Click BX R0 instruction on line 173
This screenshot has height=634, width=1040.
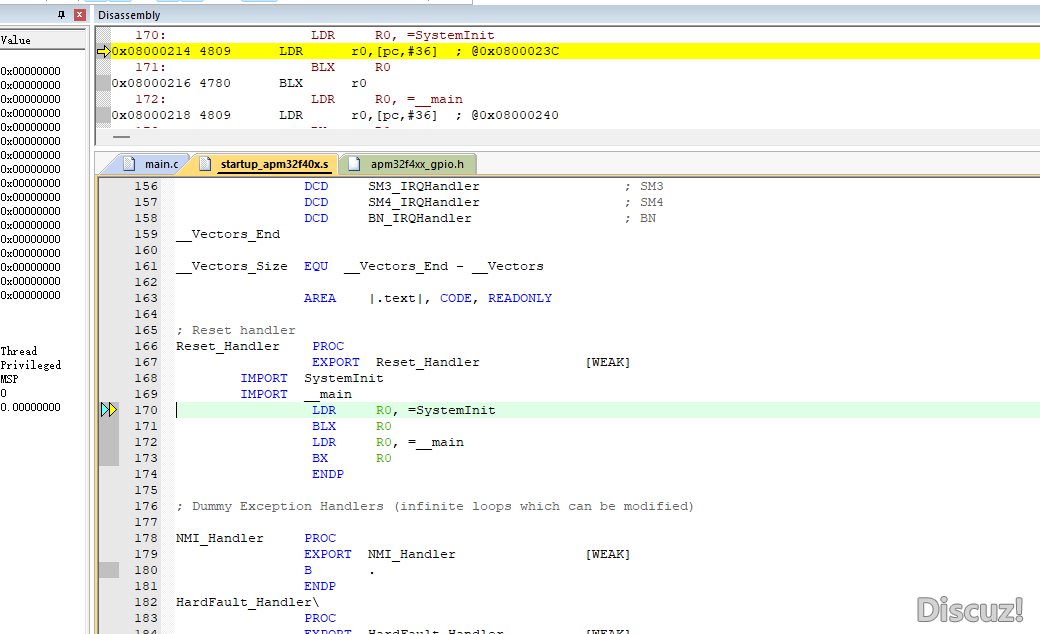[352, 458]
